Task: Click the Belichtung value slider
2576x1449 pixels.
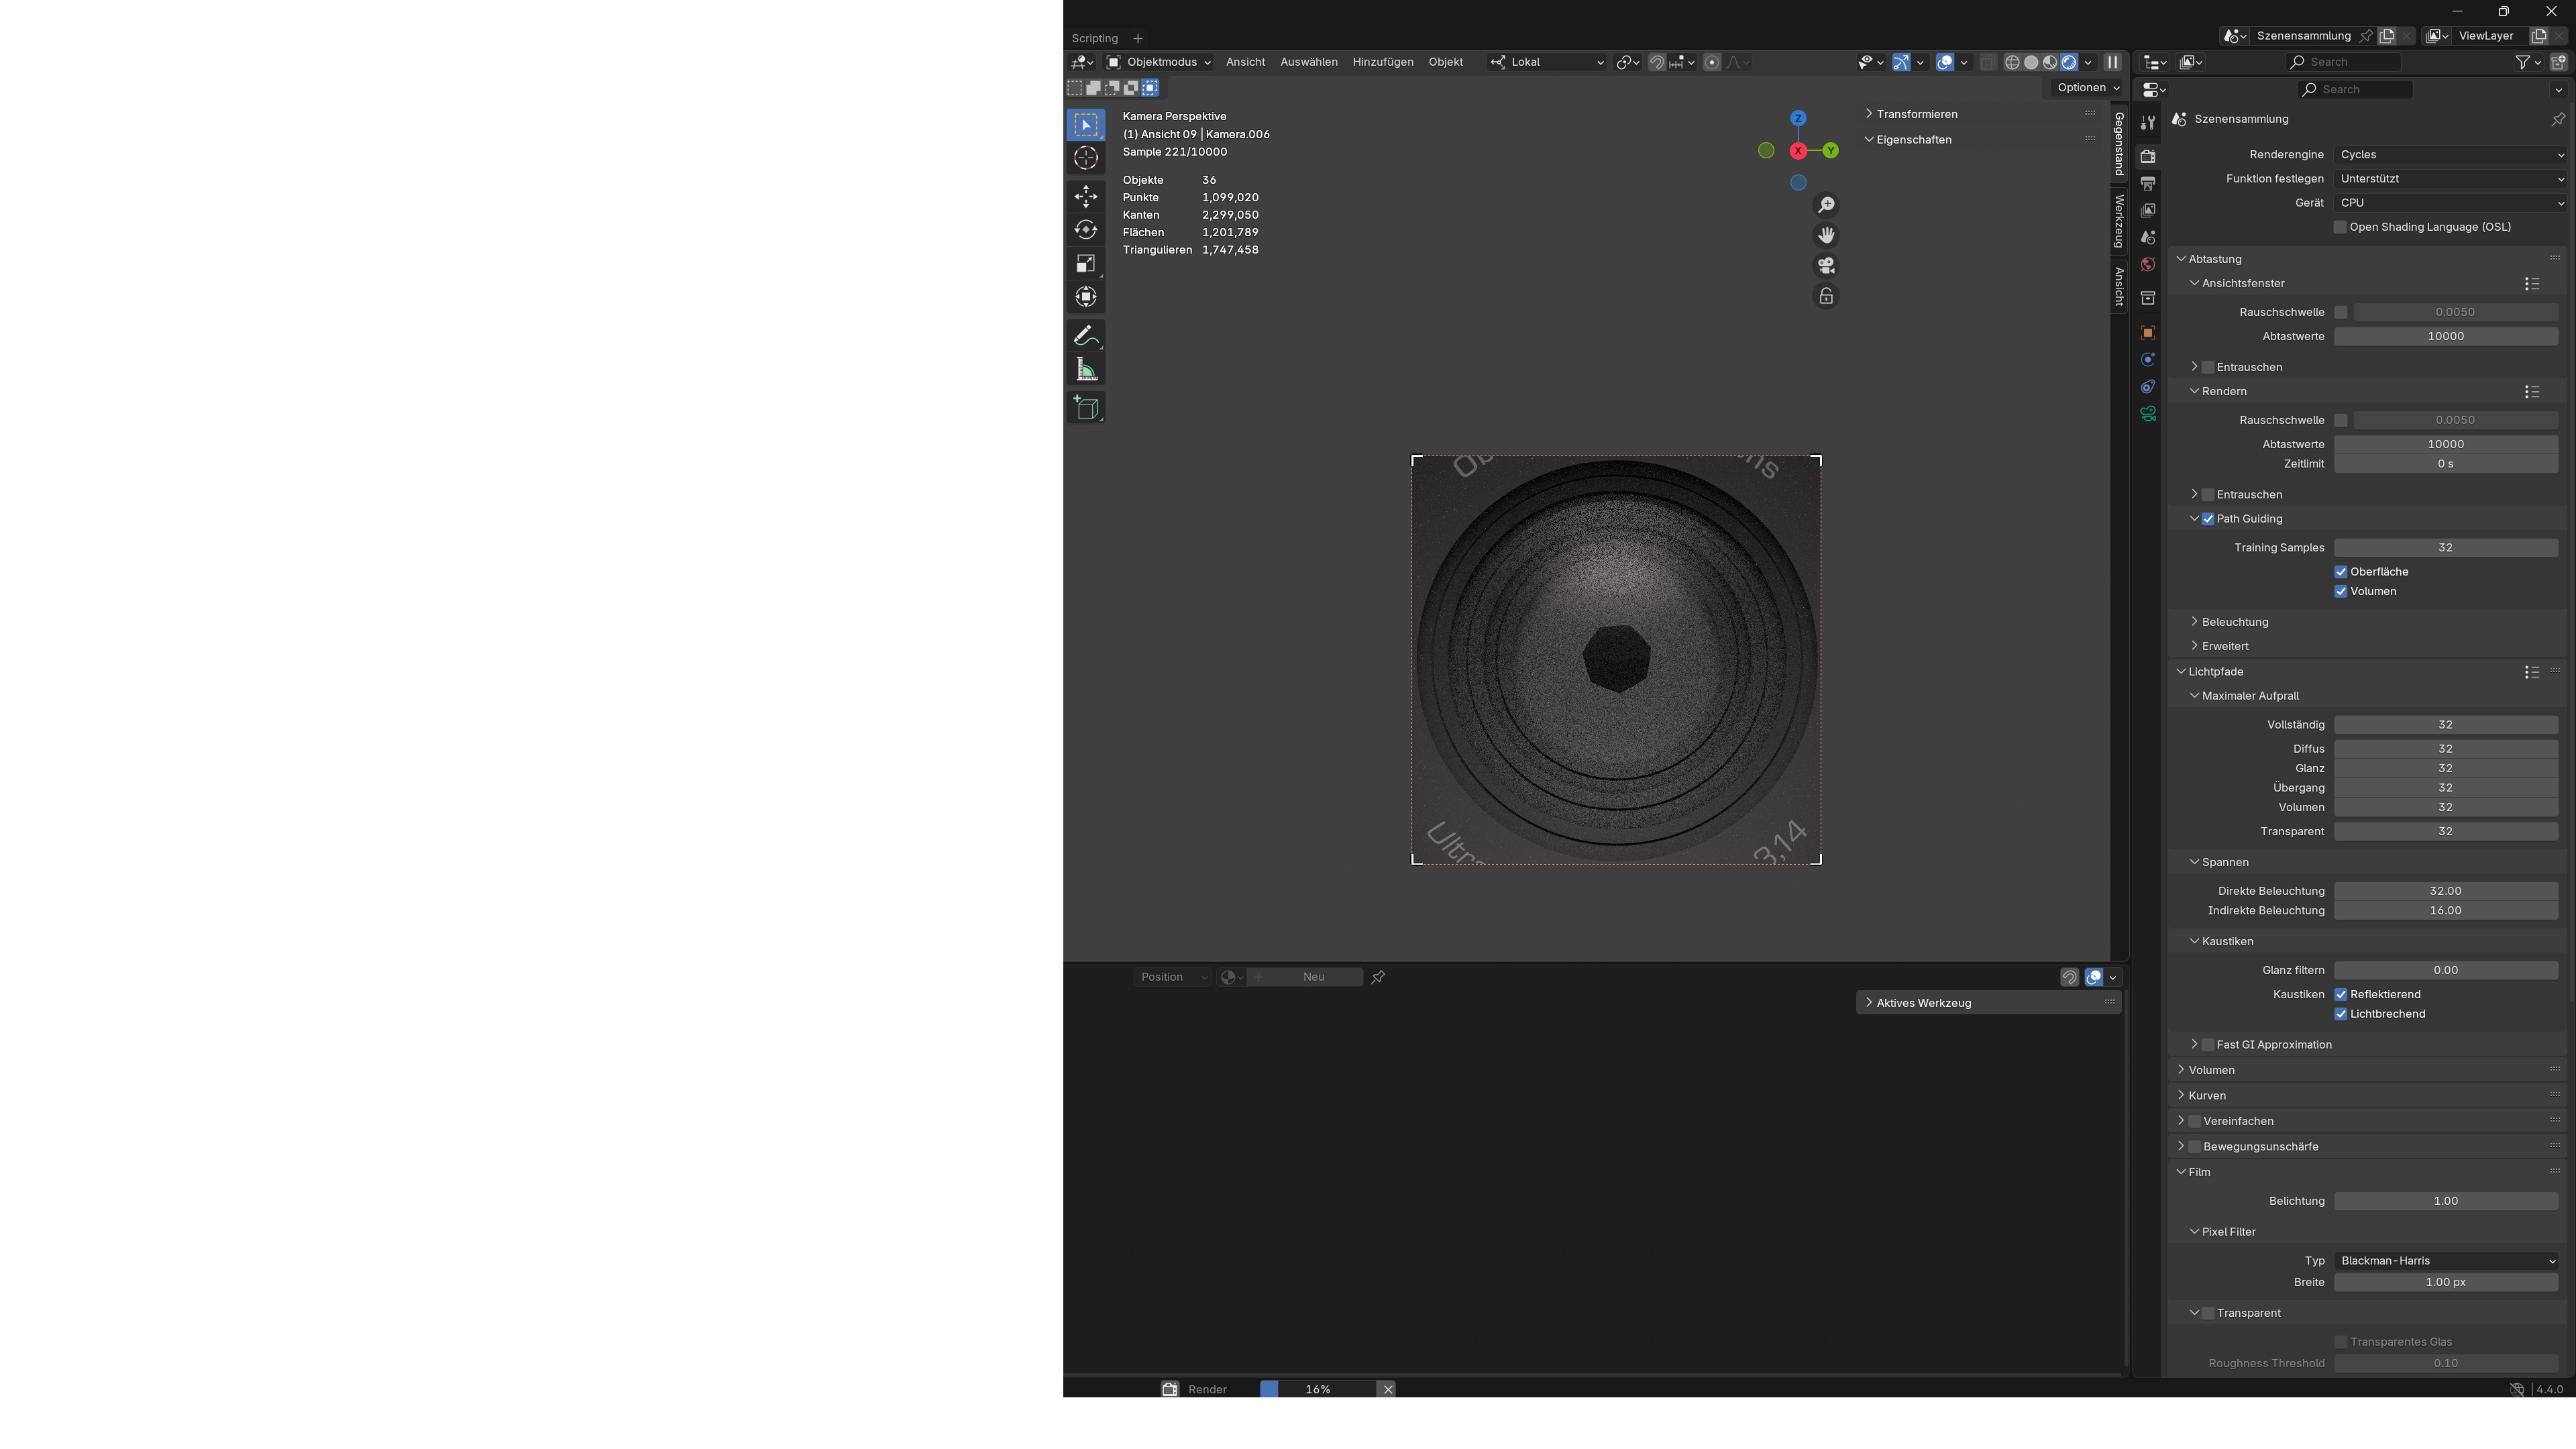Action: coord(2445,1201)
